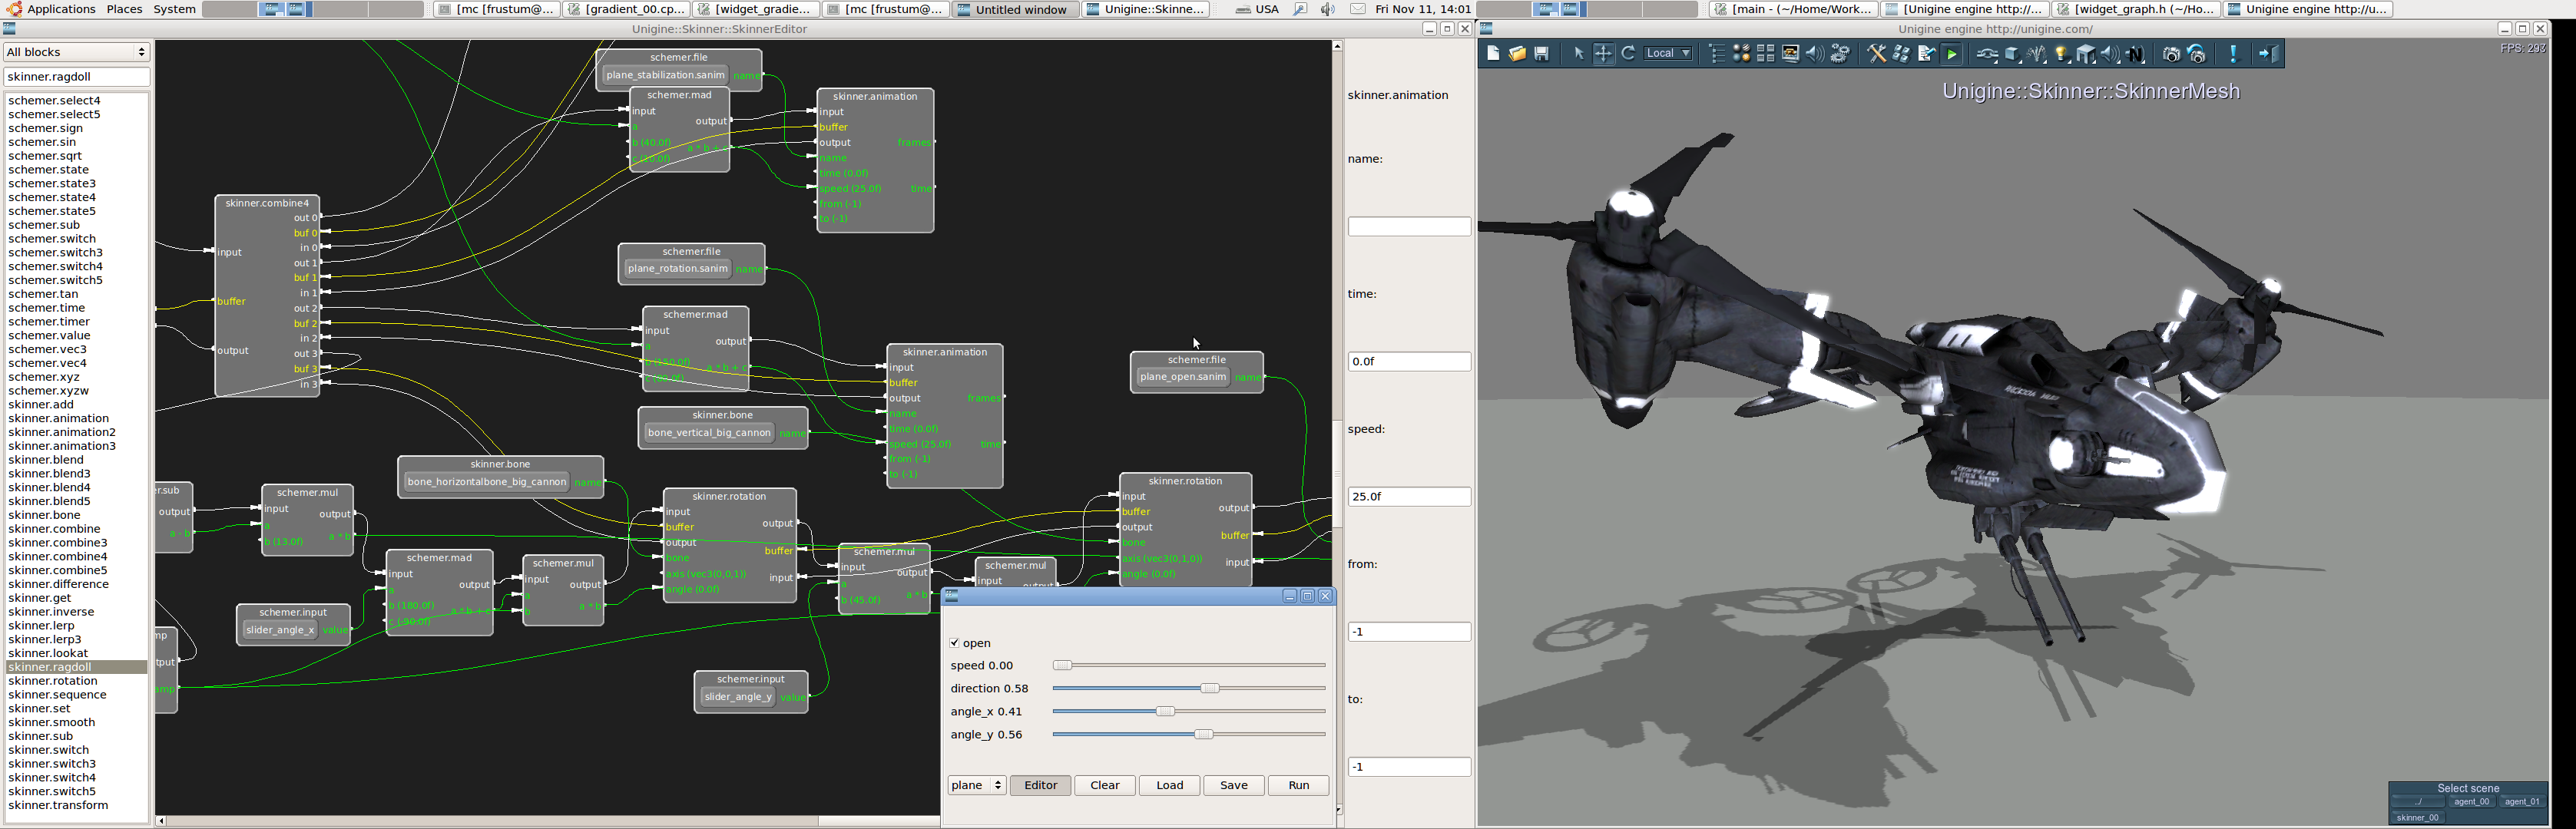Open the plane selector dropdown
2576x829 pixels.
pos(976,785)
